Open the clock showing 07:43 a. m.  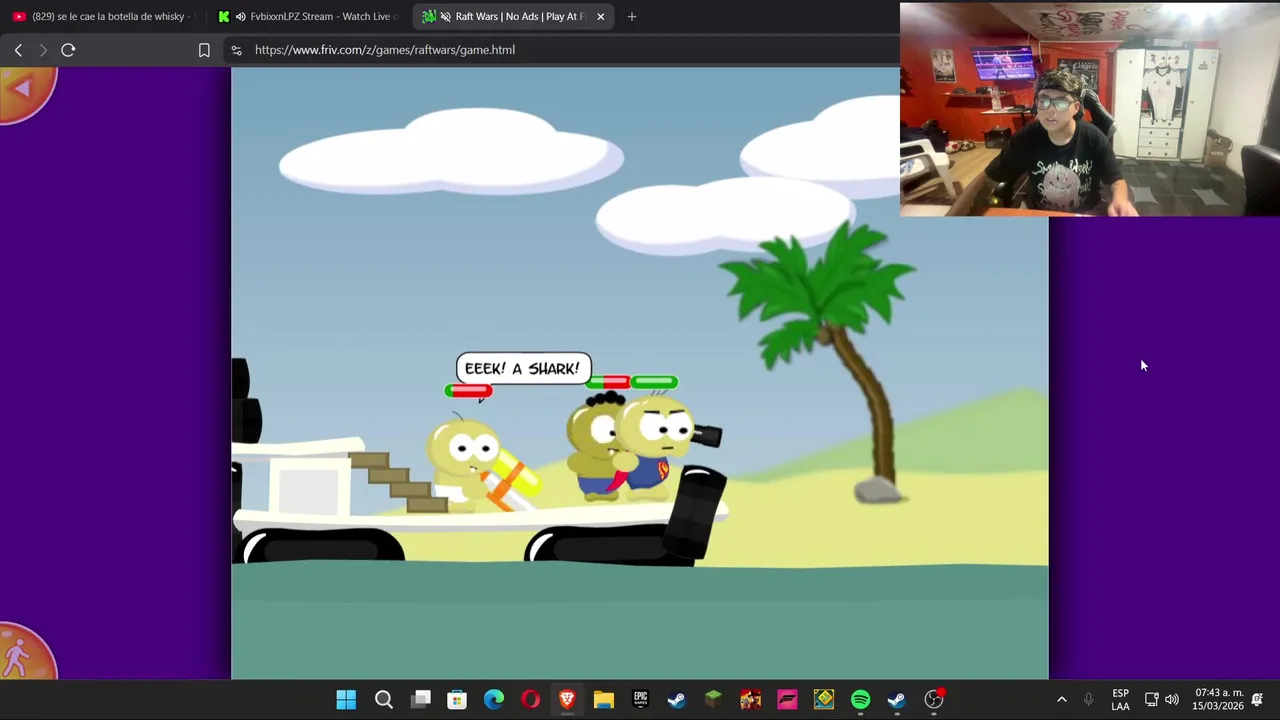point(1217,700)
